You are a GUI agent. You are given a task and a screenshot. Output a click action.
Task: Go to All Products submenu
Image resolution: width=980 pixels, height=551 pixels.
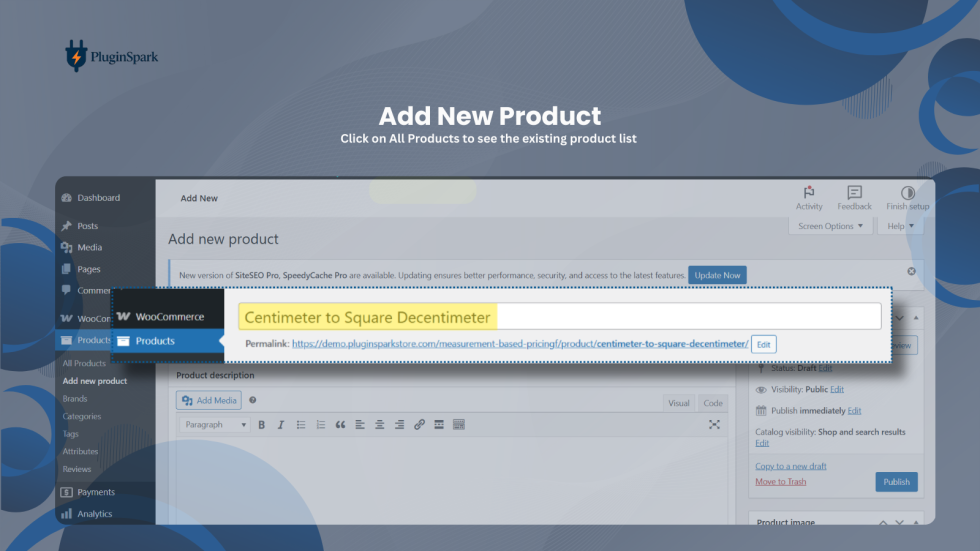click(84, 363)
